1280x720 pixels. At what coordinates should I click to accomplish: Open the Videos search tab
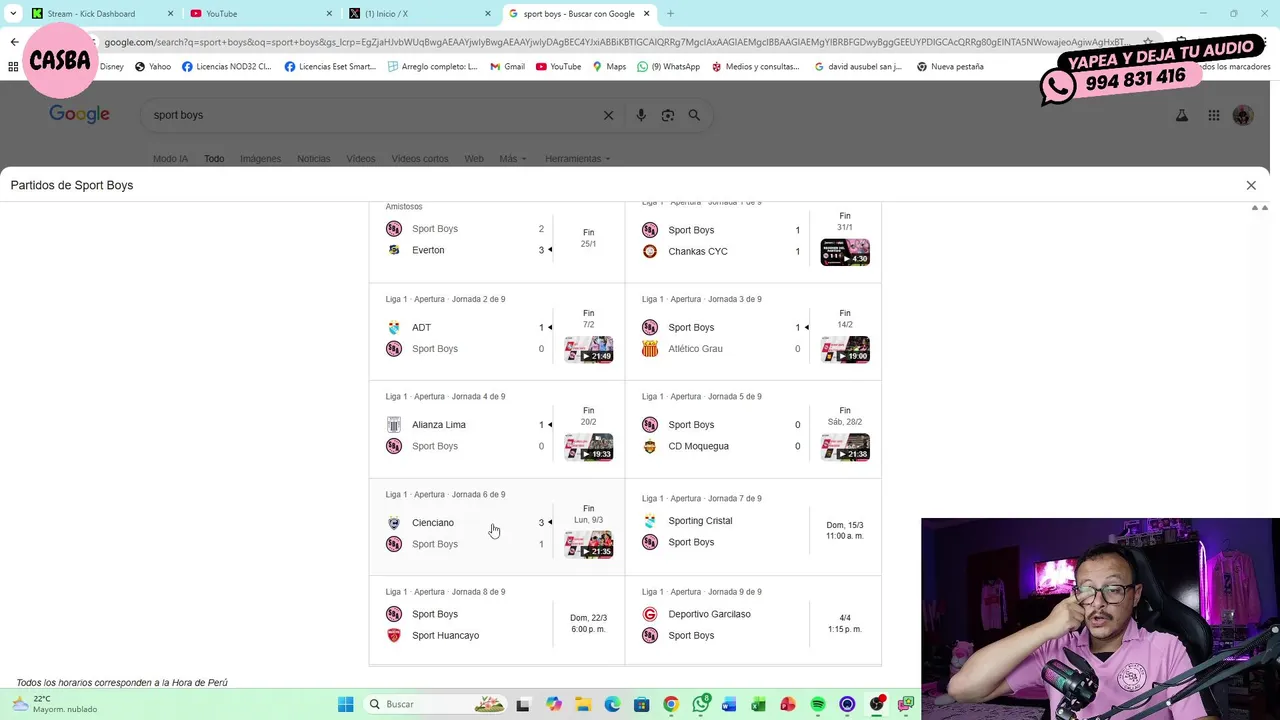[361, 159]
